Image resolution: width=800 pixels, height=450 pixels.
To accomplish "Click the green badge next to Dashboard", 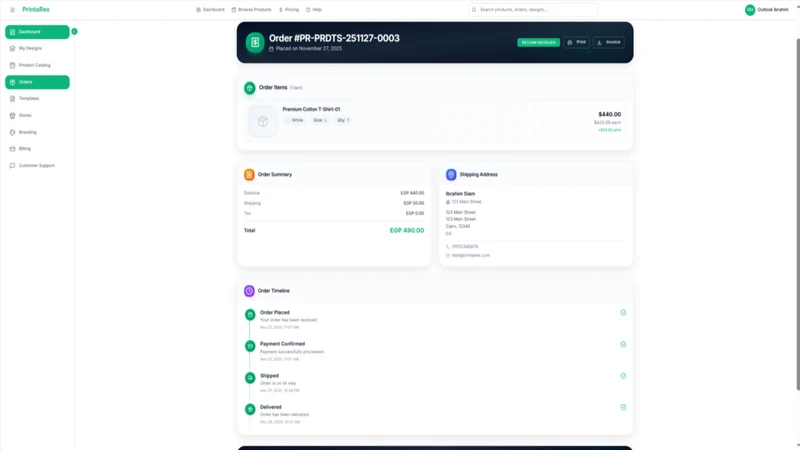I will (x=74, y=32).
